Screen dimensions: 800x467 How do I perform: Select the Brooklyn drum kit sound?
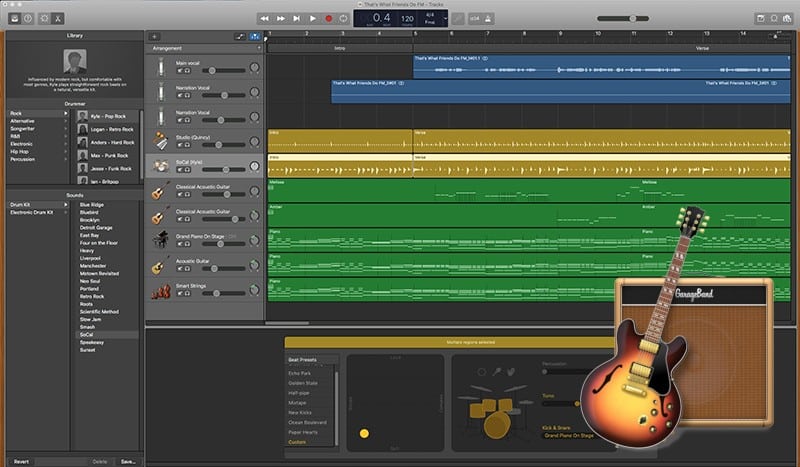click(x=90, y=220)
